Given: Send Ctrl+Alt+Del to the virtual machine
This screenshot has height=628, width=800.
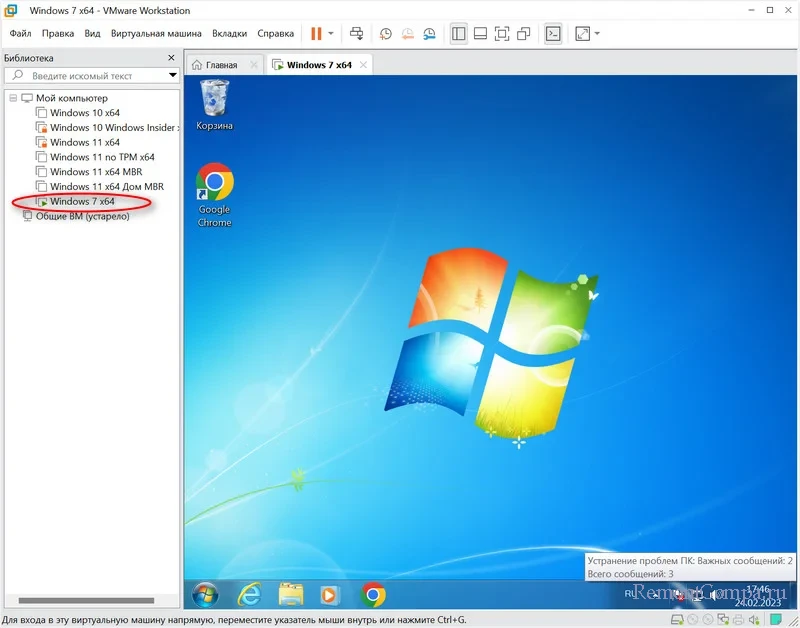Looking at the screenshot, I should pos(356,34).
